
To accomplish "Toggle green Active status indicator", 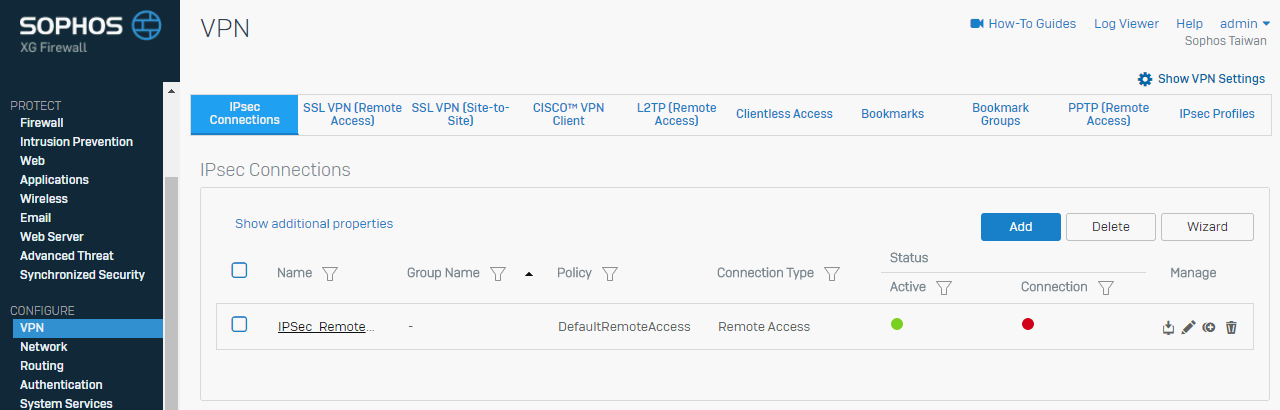I will pos(897,324).
